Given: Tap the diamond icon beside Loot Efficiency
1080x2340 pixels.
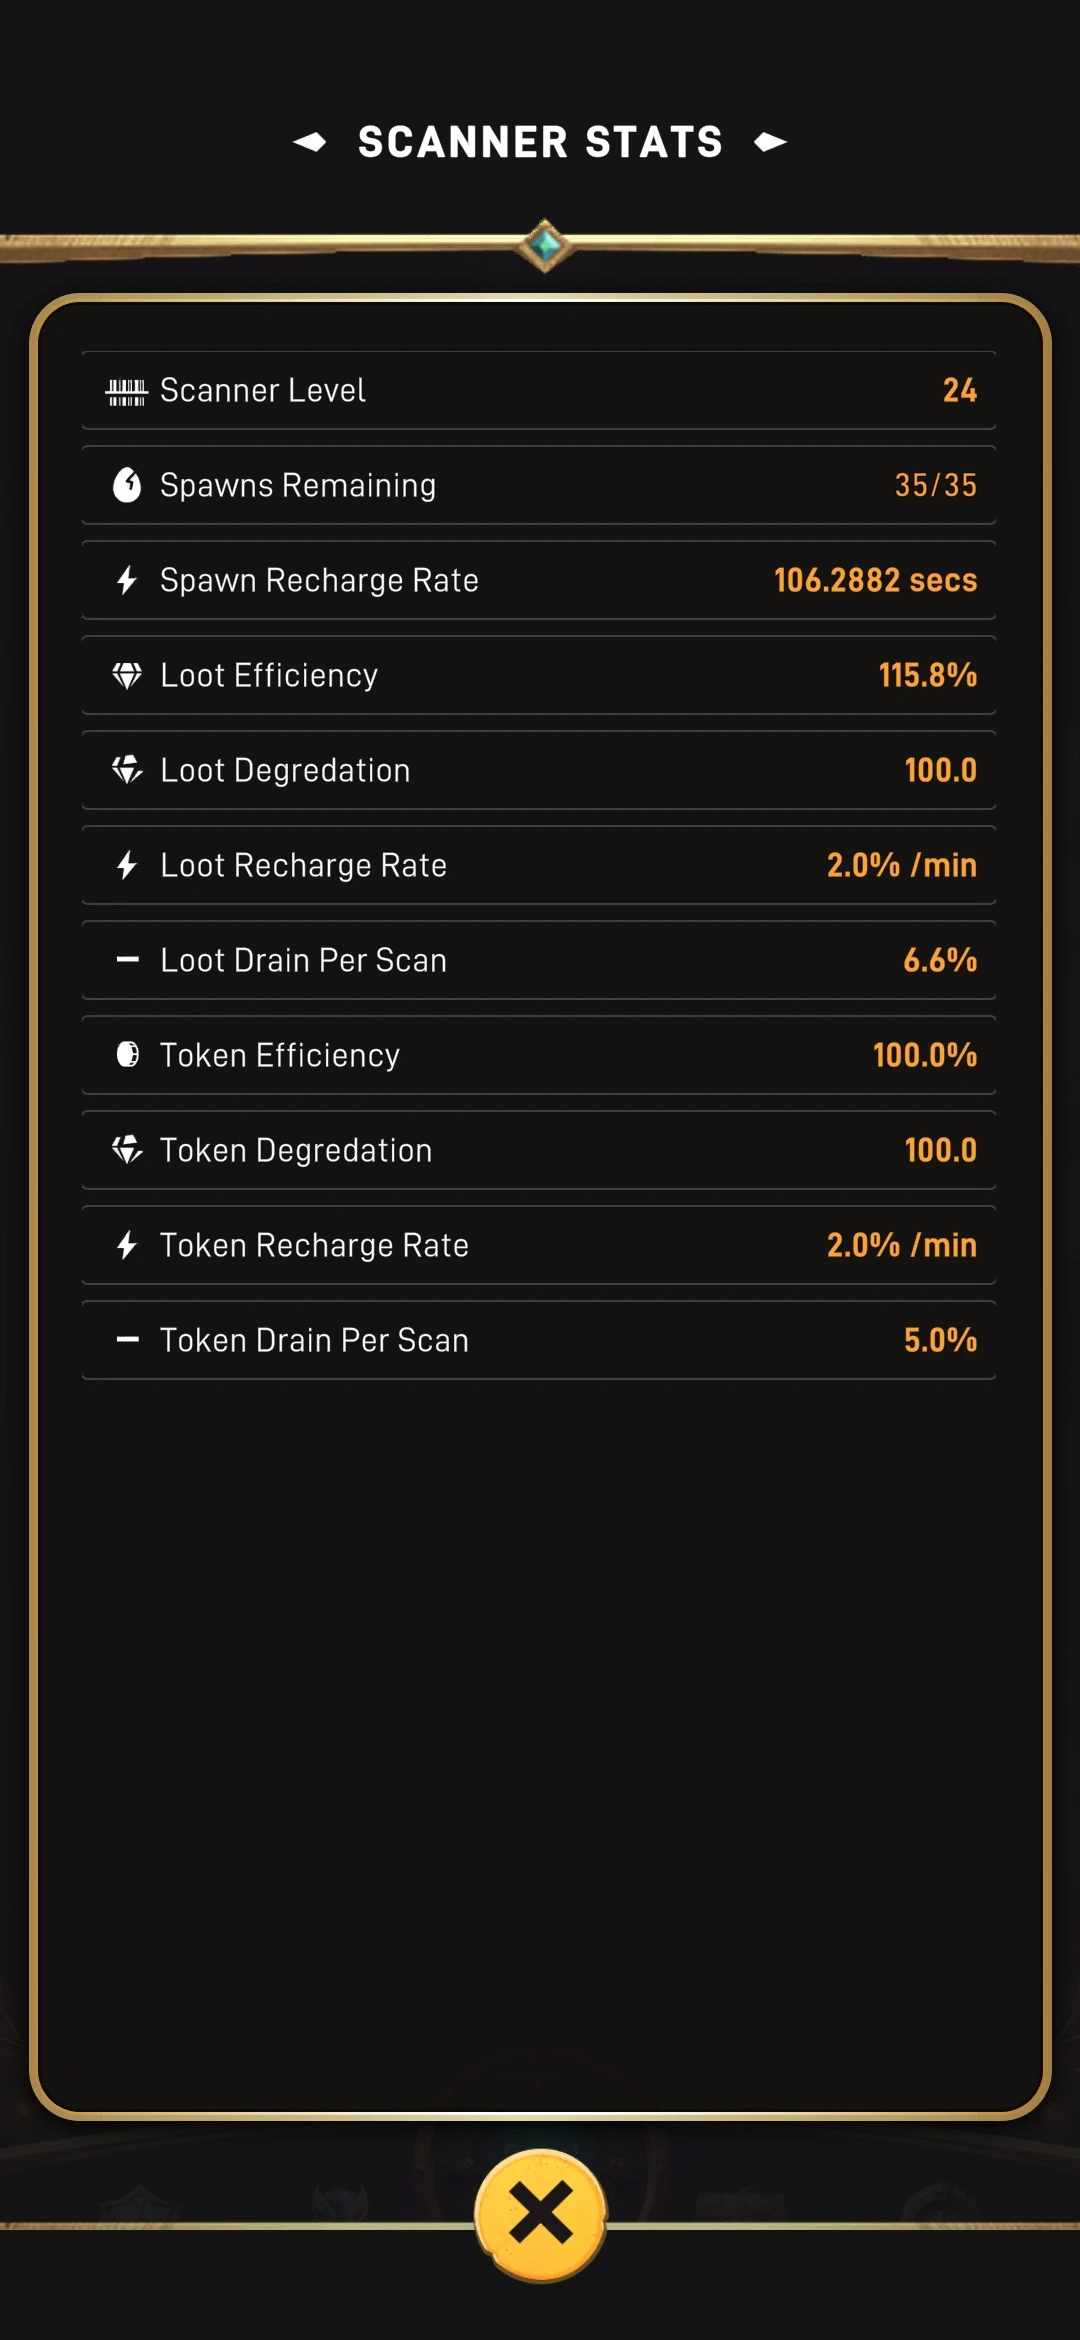Looking at the screenshot, I should coord(127,676).
